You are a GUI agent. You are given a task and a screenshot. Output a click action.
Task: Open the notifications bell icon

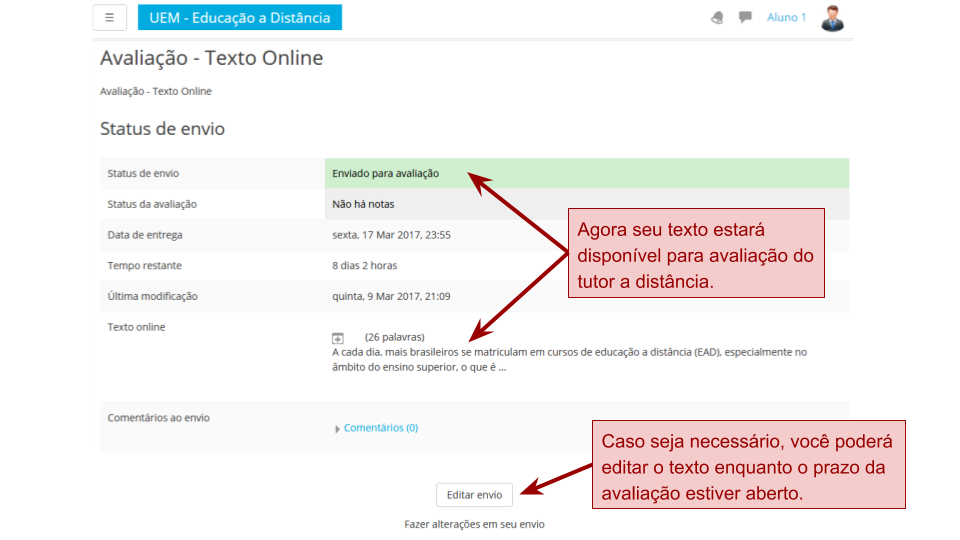717,17
